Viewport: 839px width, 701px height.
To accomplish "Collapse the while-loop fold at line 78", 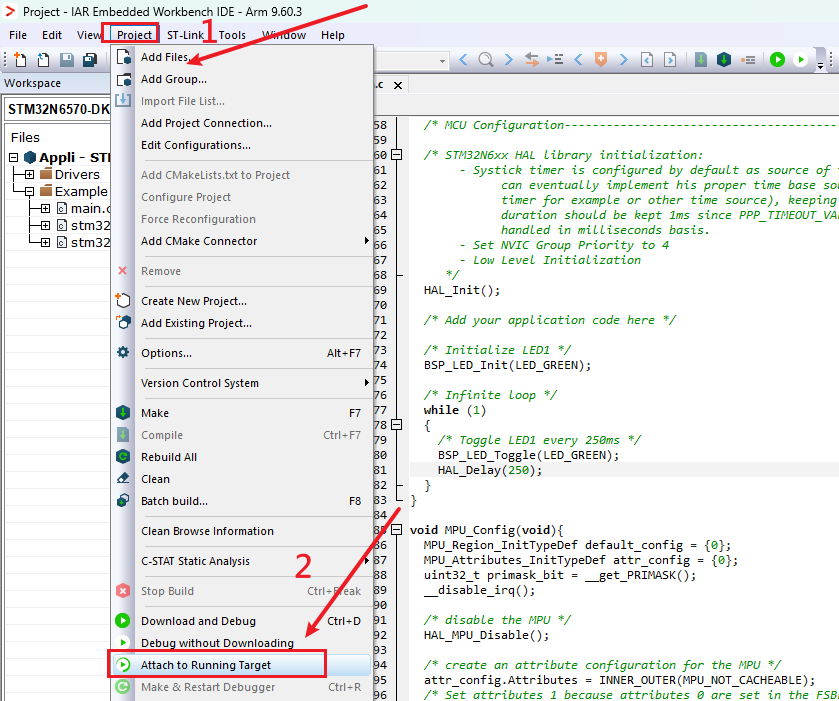I will click(x=396, y=424).
